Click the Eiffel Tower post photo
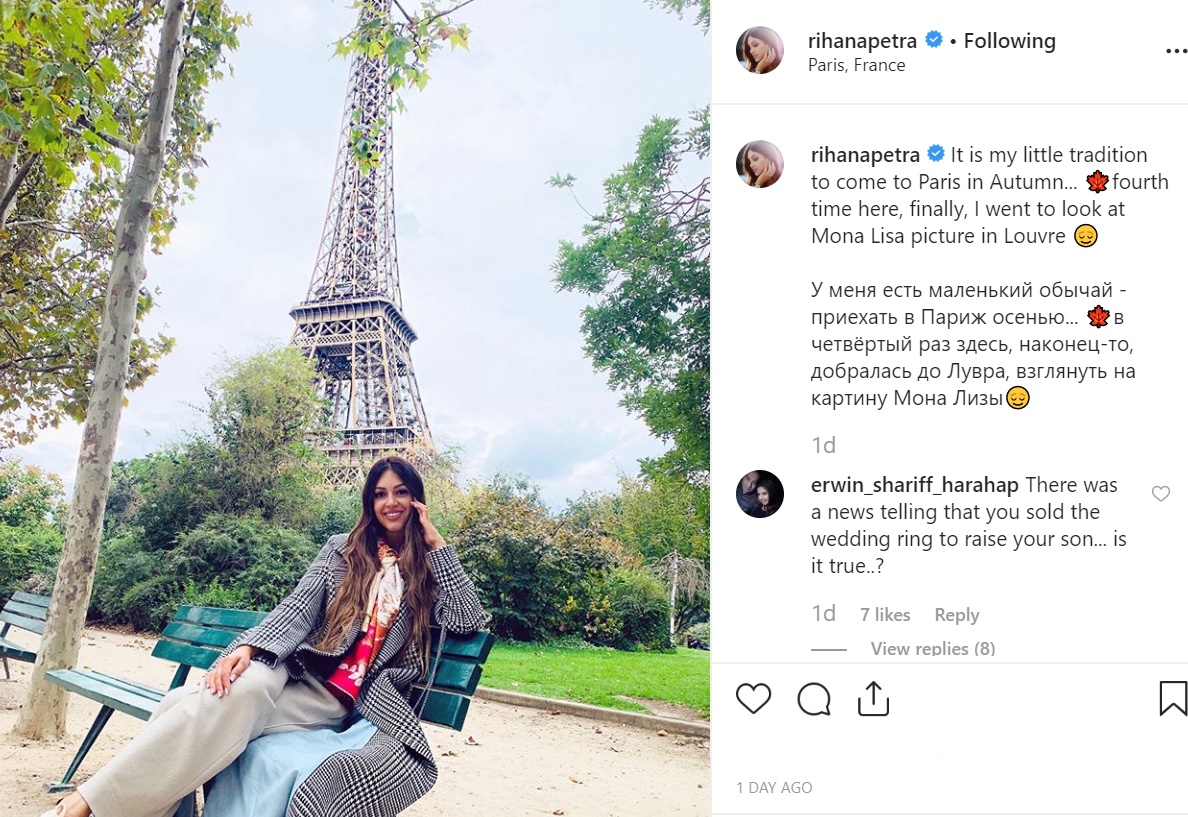 coord(355,408)
